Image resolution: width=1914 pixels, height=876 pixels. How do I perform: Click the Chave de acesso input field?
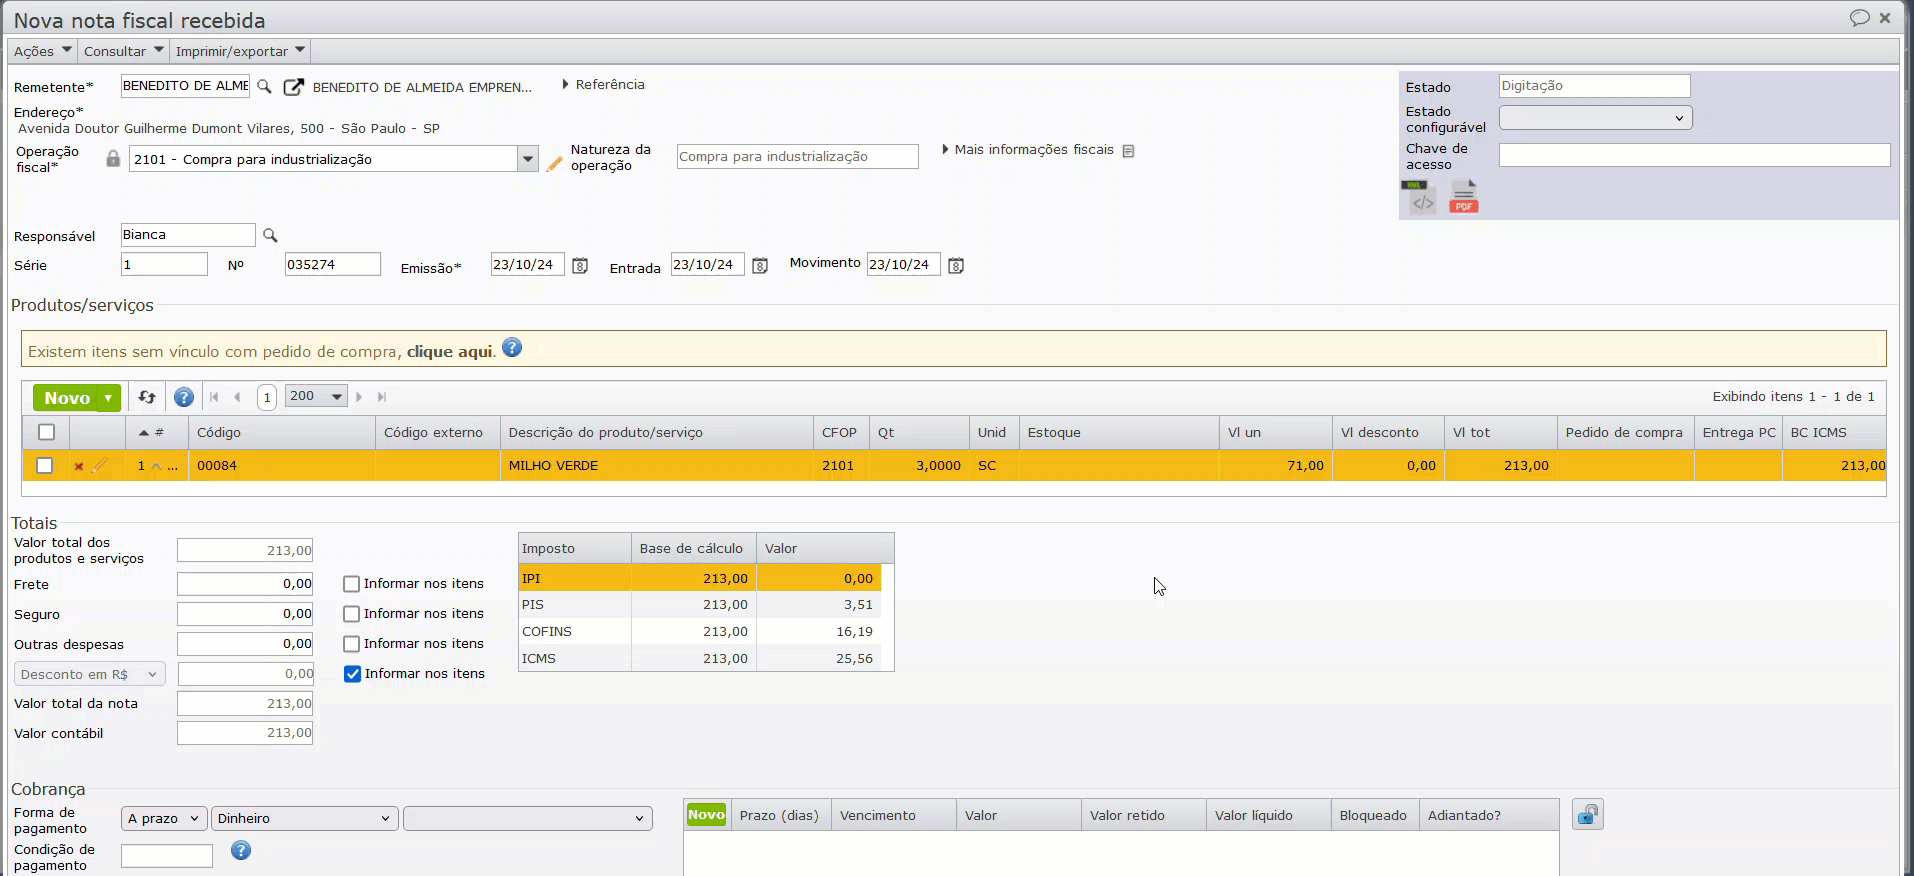pos(1693,155)
